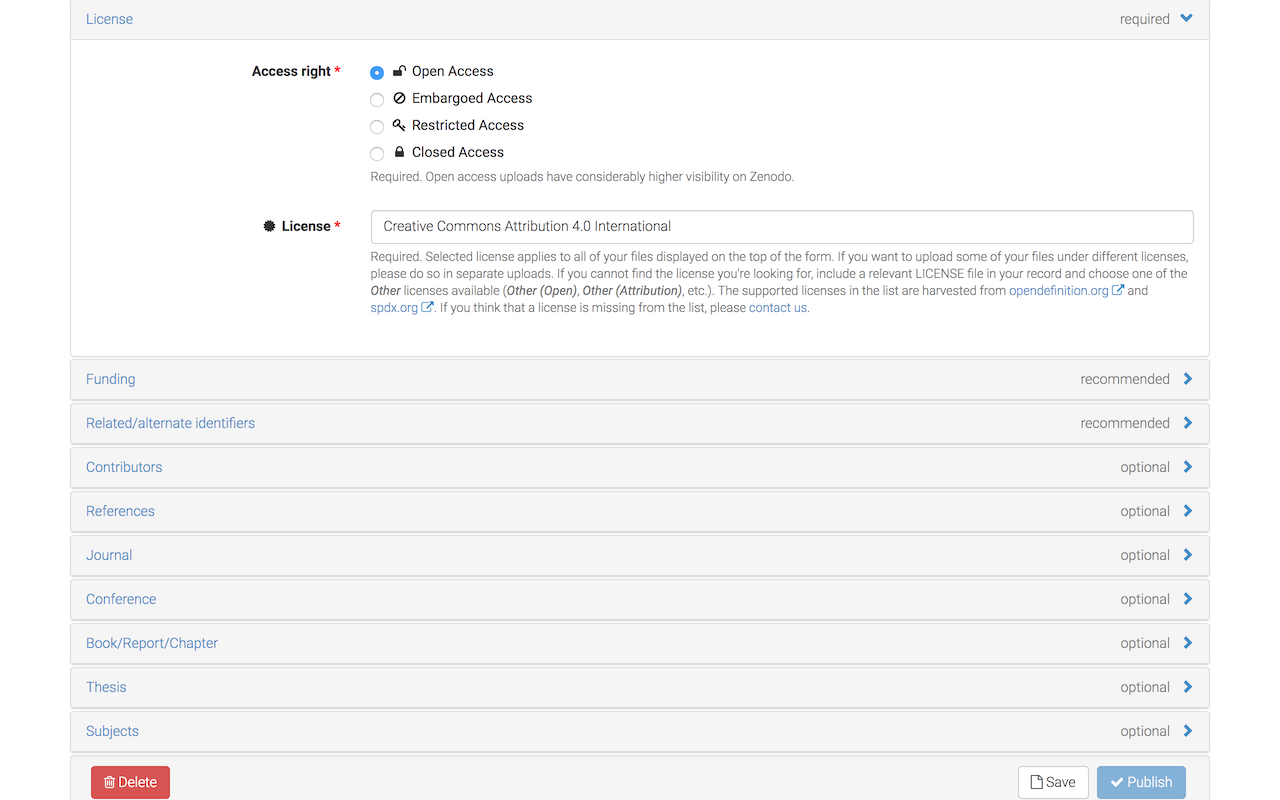1280x800 pixels.
Task: Click the License text input field
Action: point(782,226)
